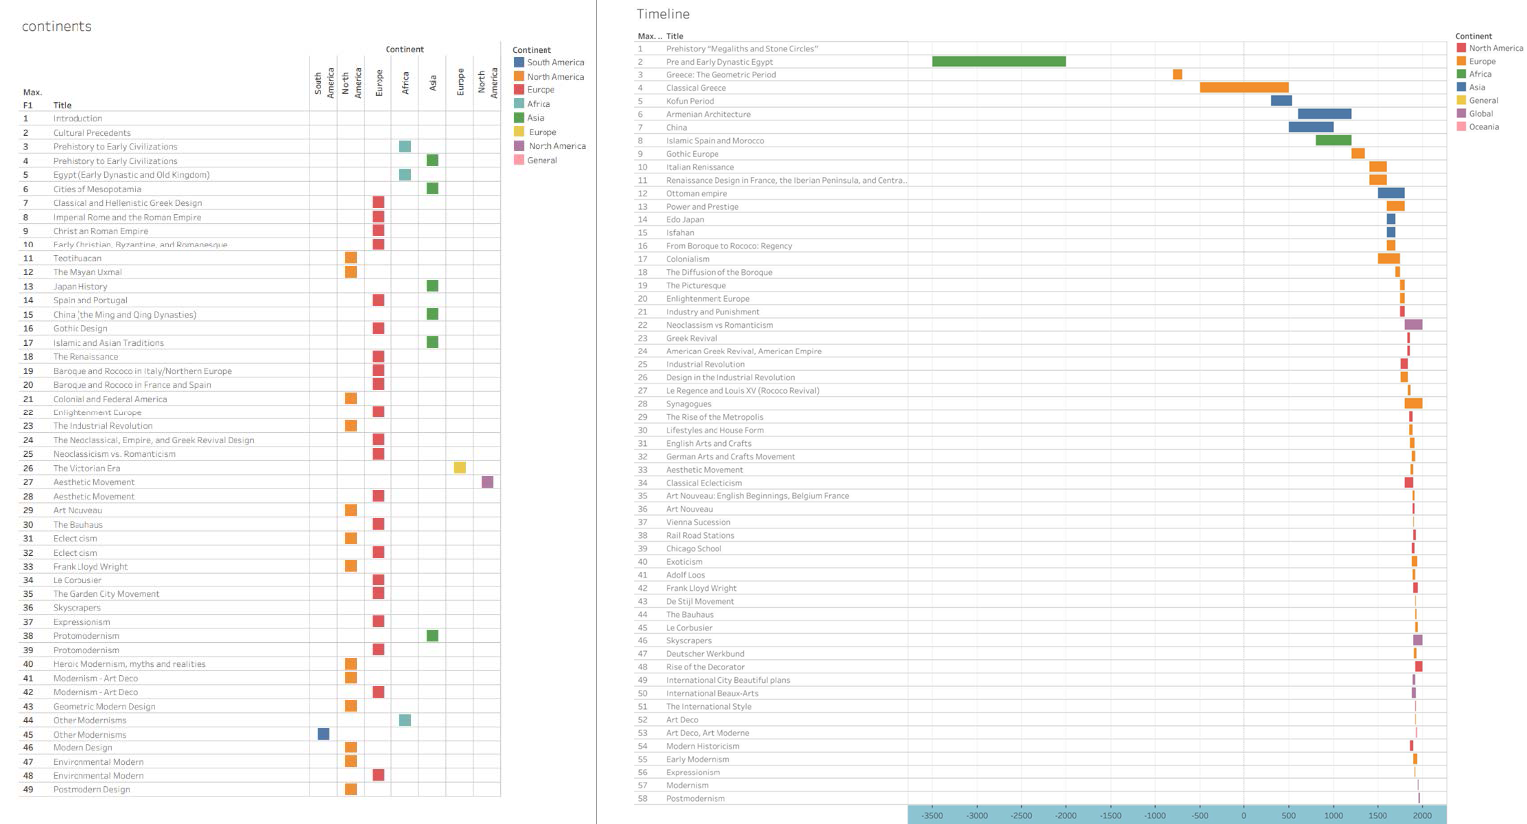1527x824 pixels.
Task: Select the Pre and Early Dynastic Egypt bar
Action: 998,62
